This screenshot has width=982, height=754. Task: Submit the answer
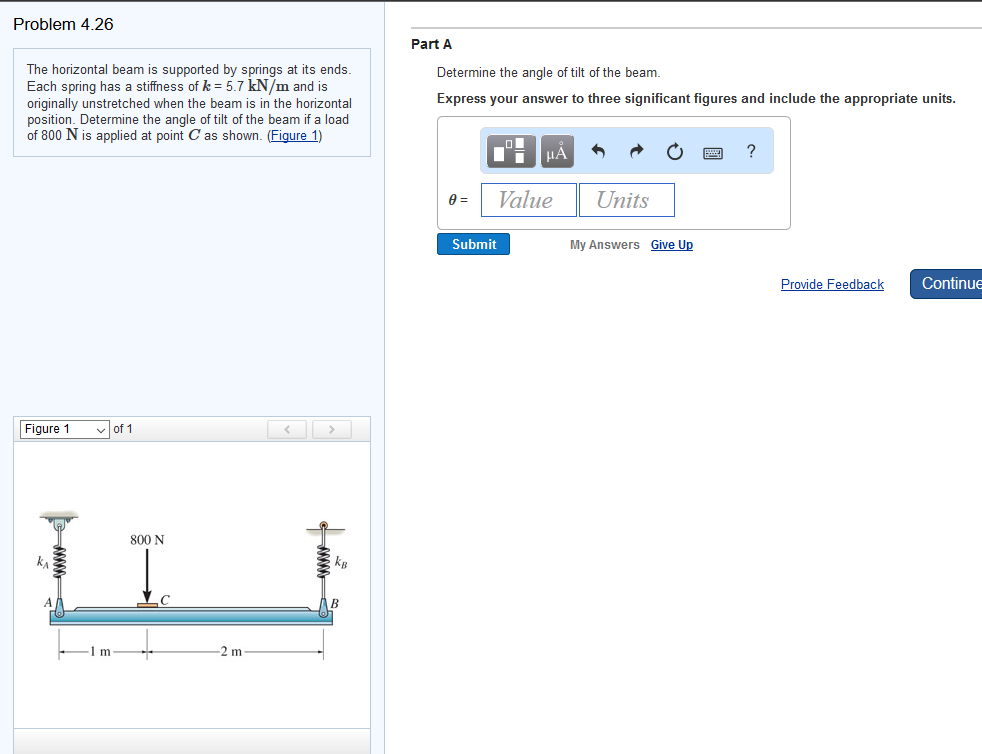pos(473,244)
